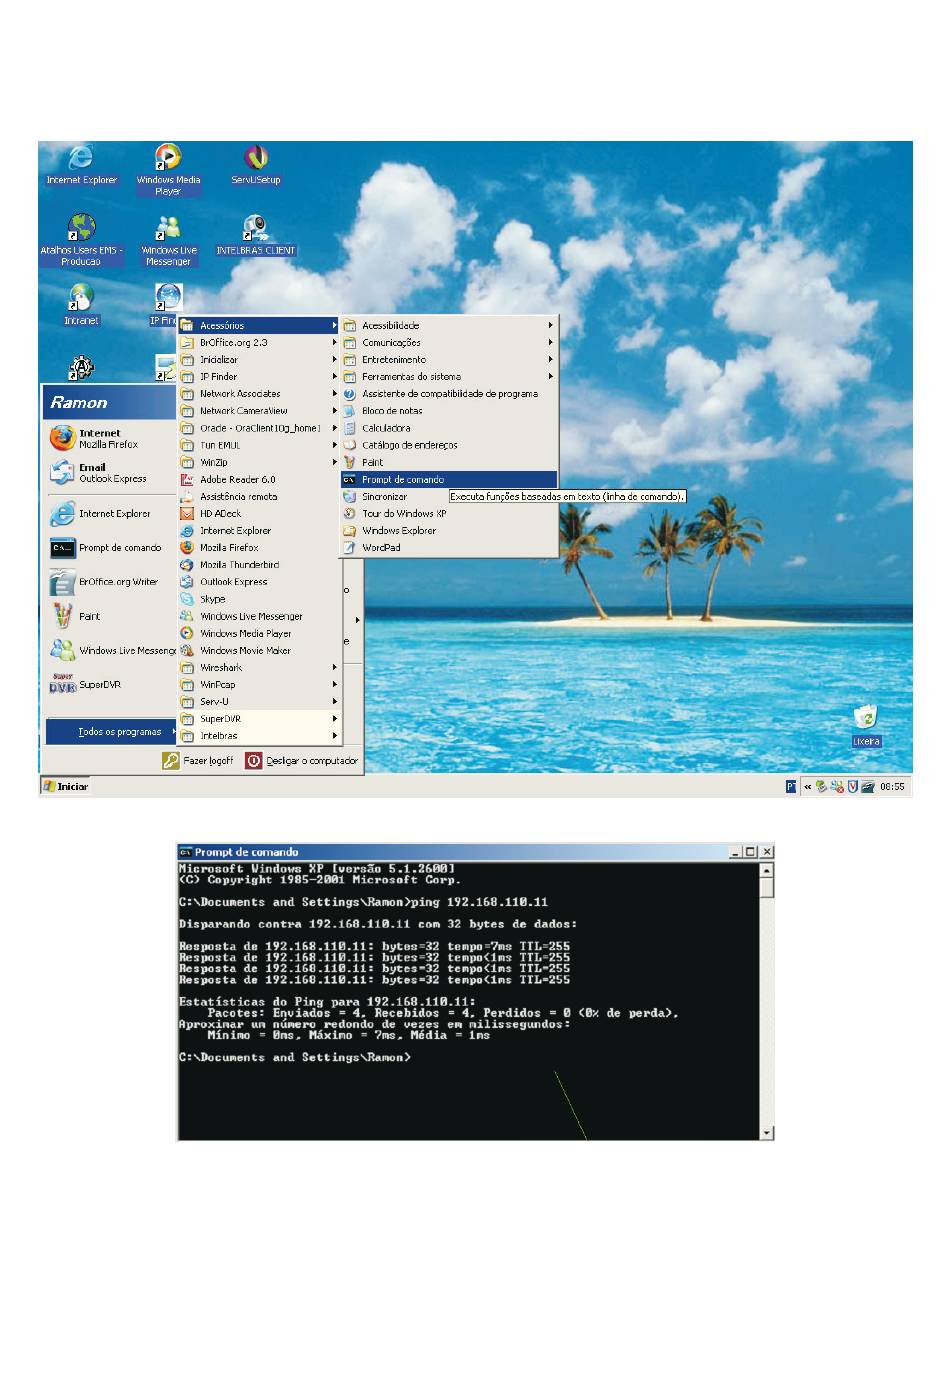Choose the highlighted Prompt de comando in Acessórios
The image size is (950, 1374).
[449, 479]
